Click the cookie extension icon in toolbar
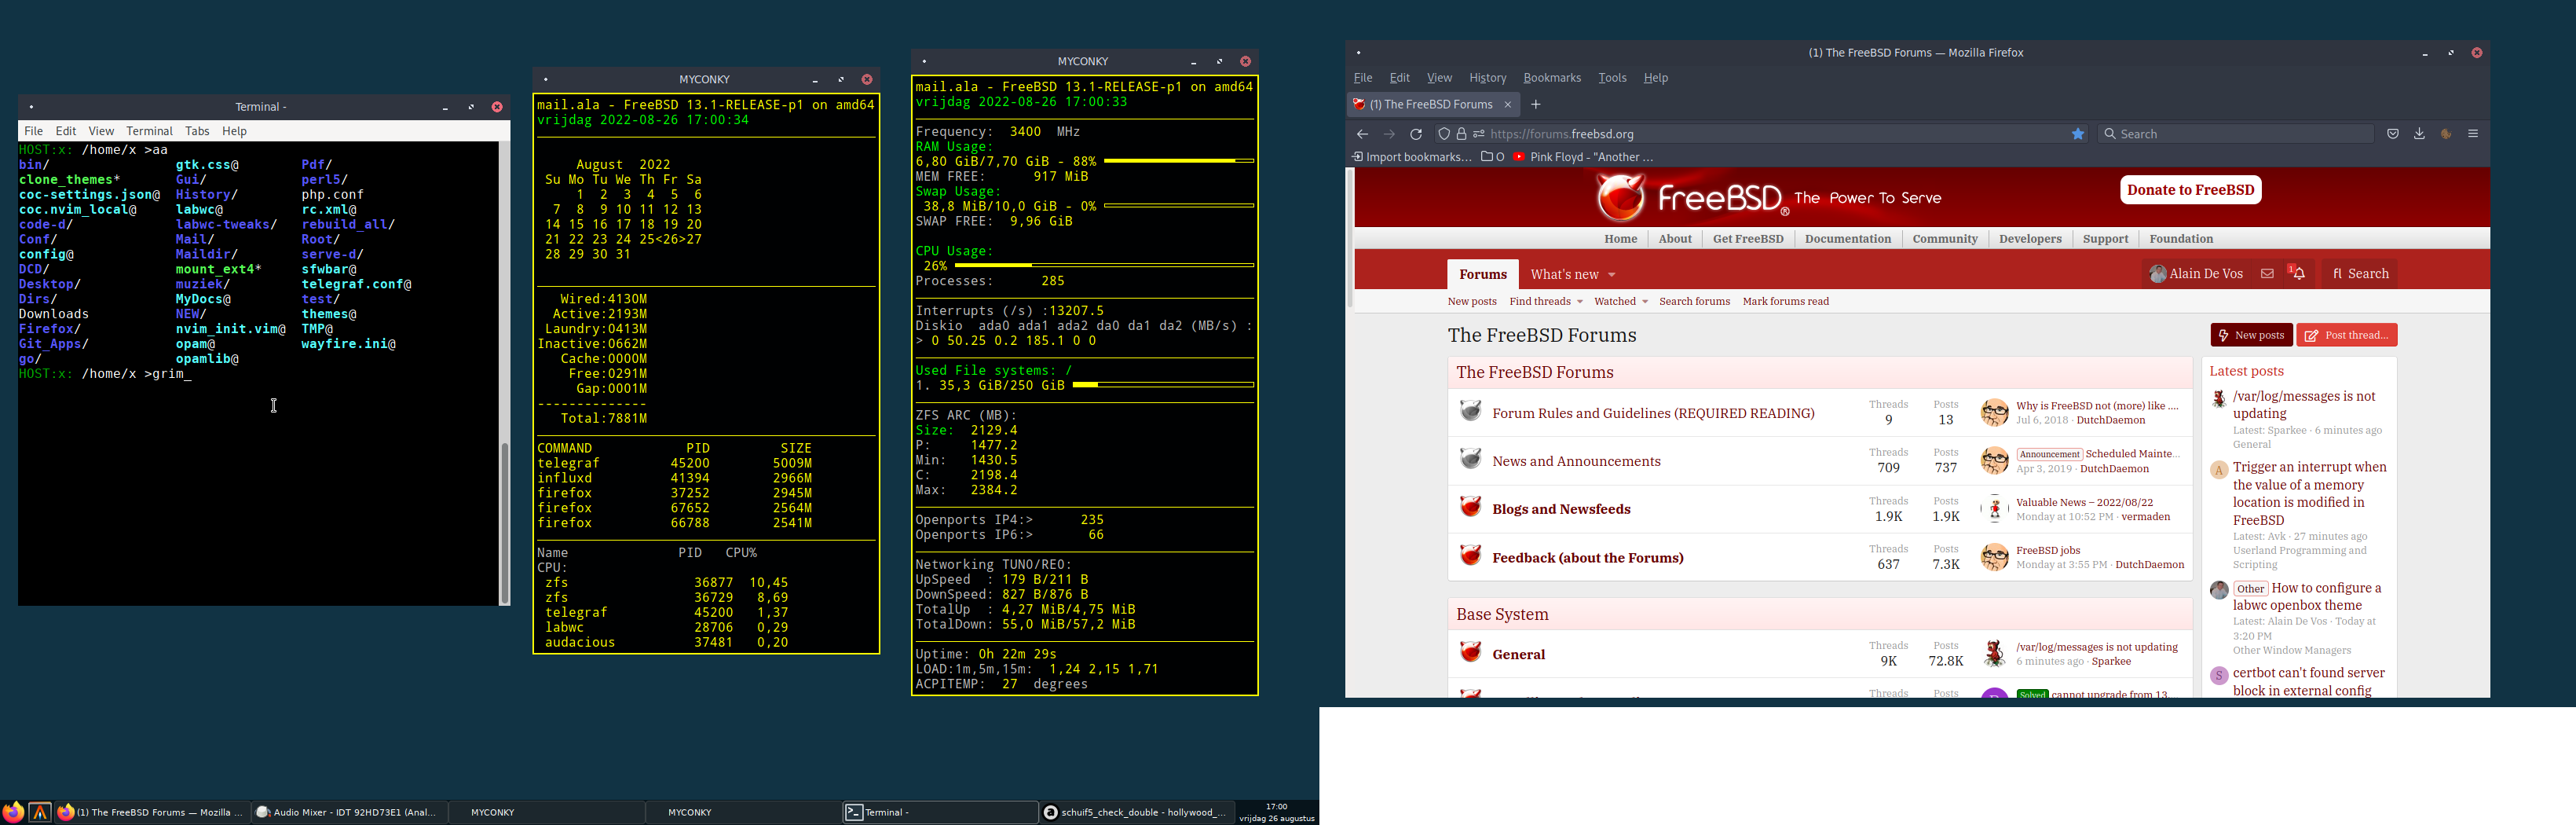The image size is (2576, 825). (2446, 134)
